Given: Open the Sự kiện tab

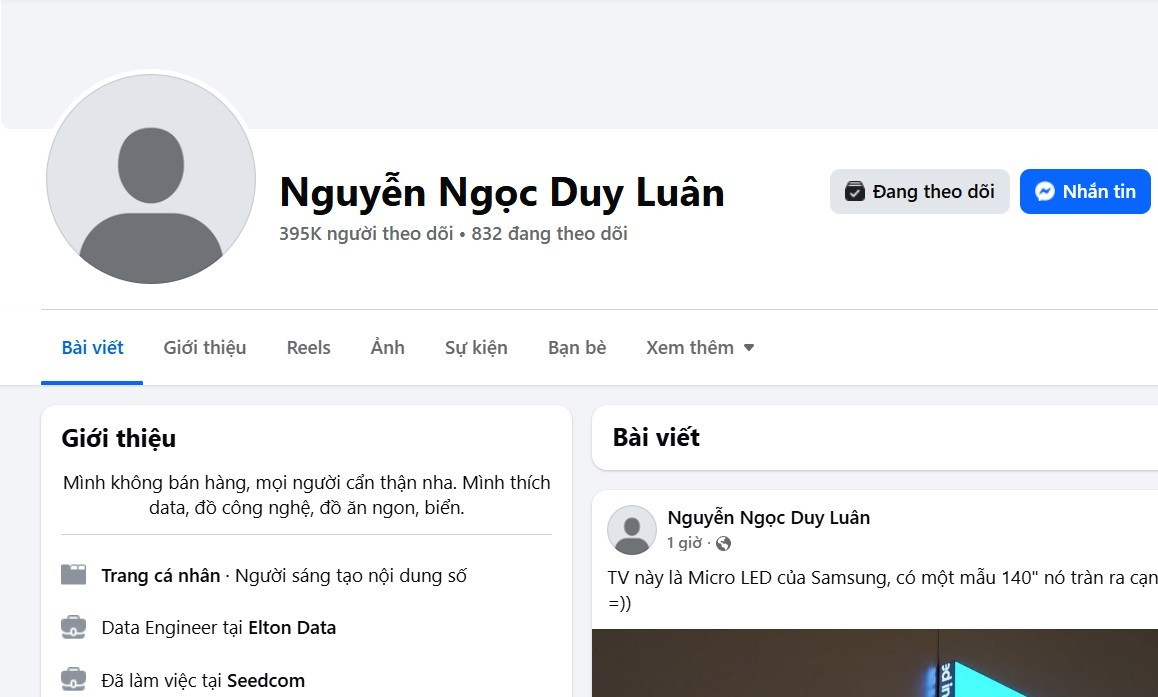Looking at the screenshot, I should point(477,347).
